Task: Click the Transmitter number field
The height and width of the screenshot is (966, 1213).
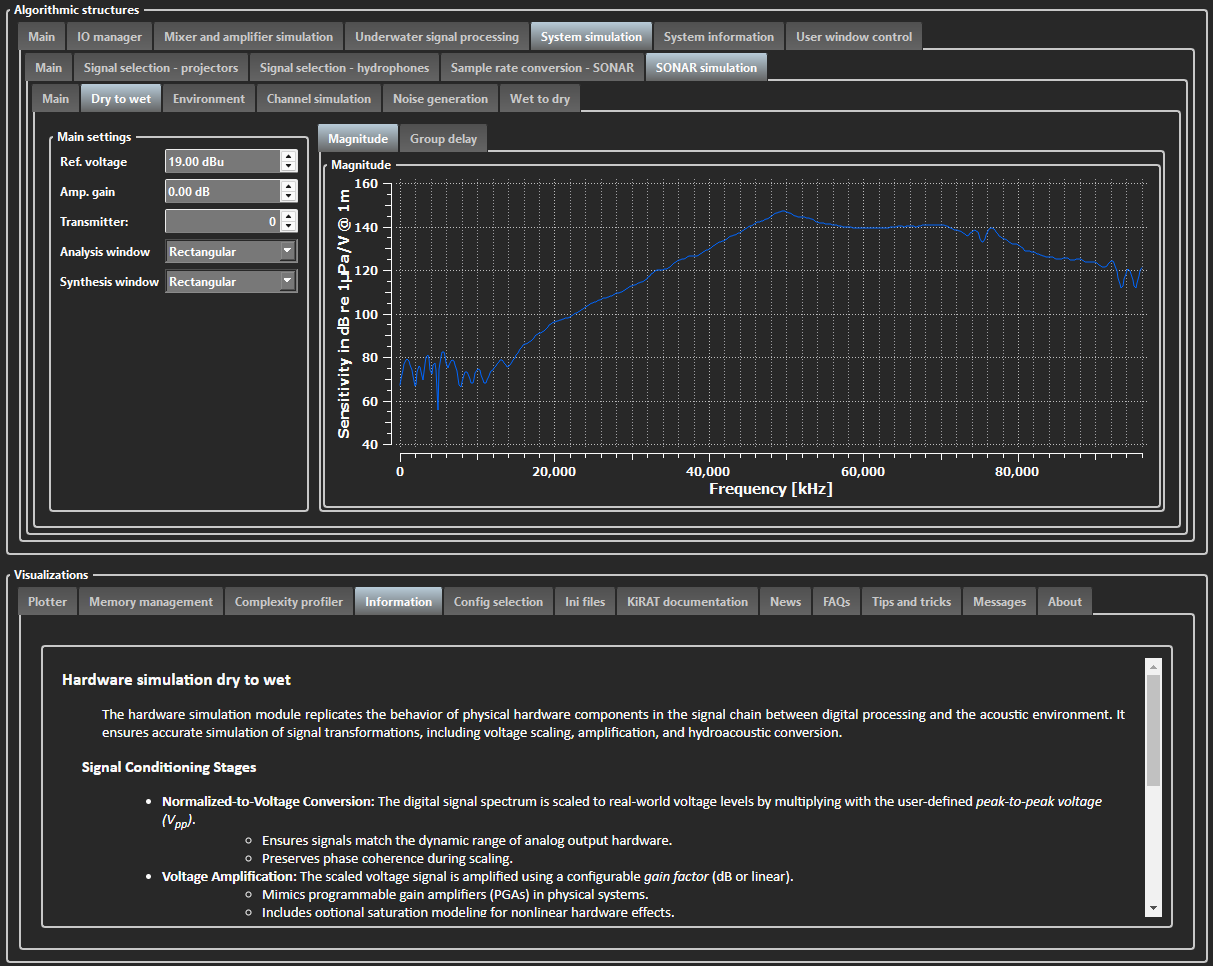Action: coord(222,221)
